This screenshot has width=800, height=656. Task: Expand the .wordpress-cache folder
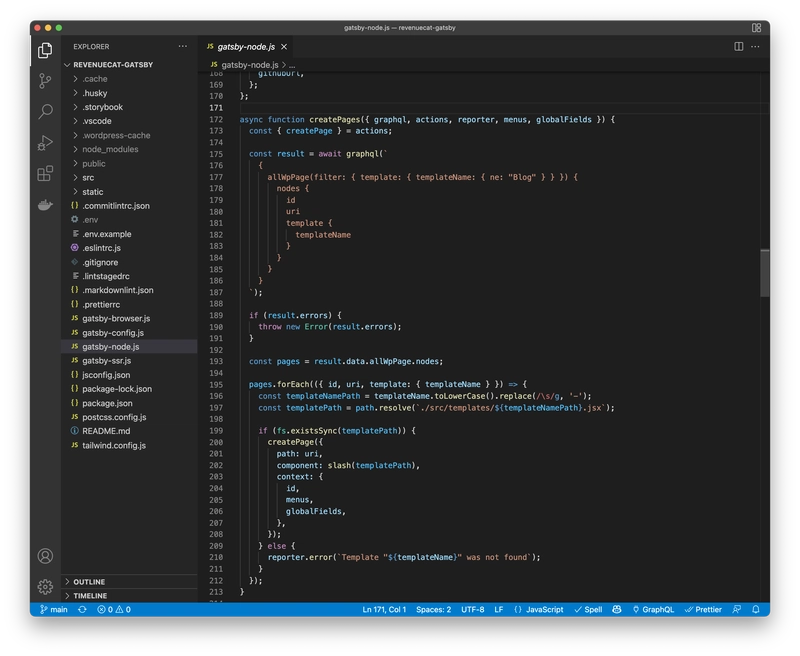(x=129, y=135)
